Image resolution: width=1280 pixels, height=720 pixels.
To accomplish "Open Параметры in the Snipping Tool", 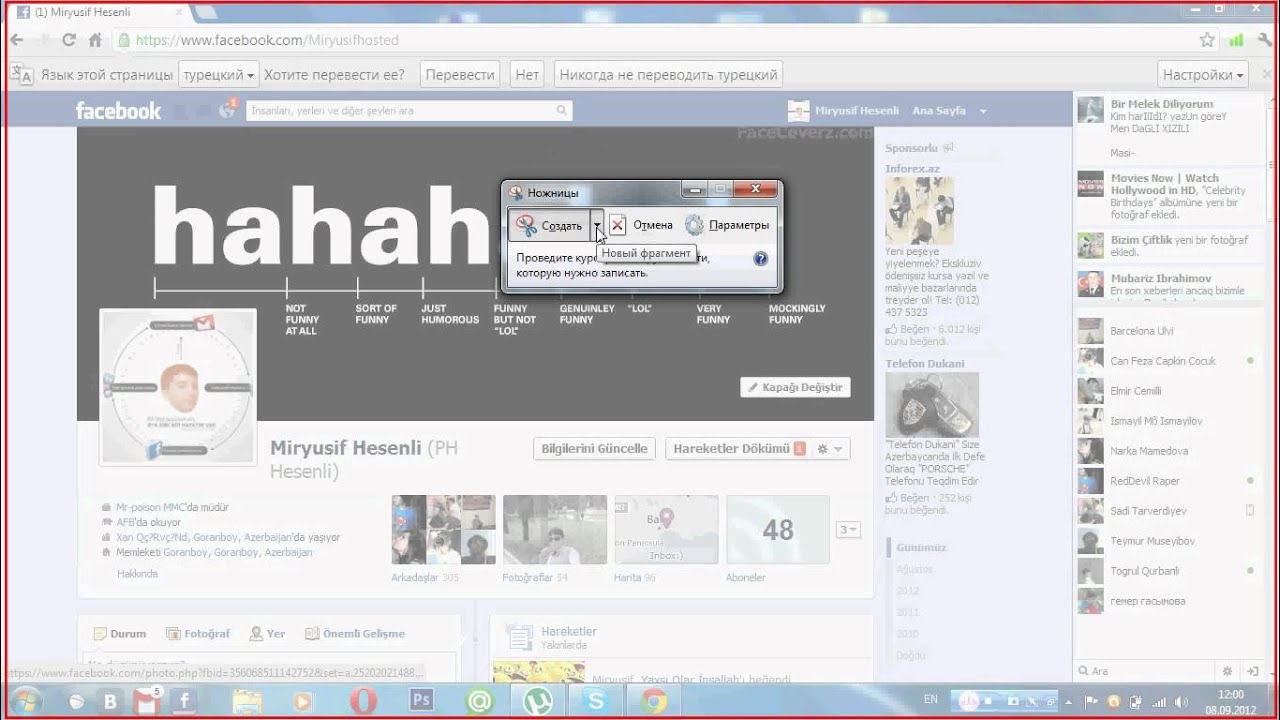I will [x=727, y=225].
